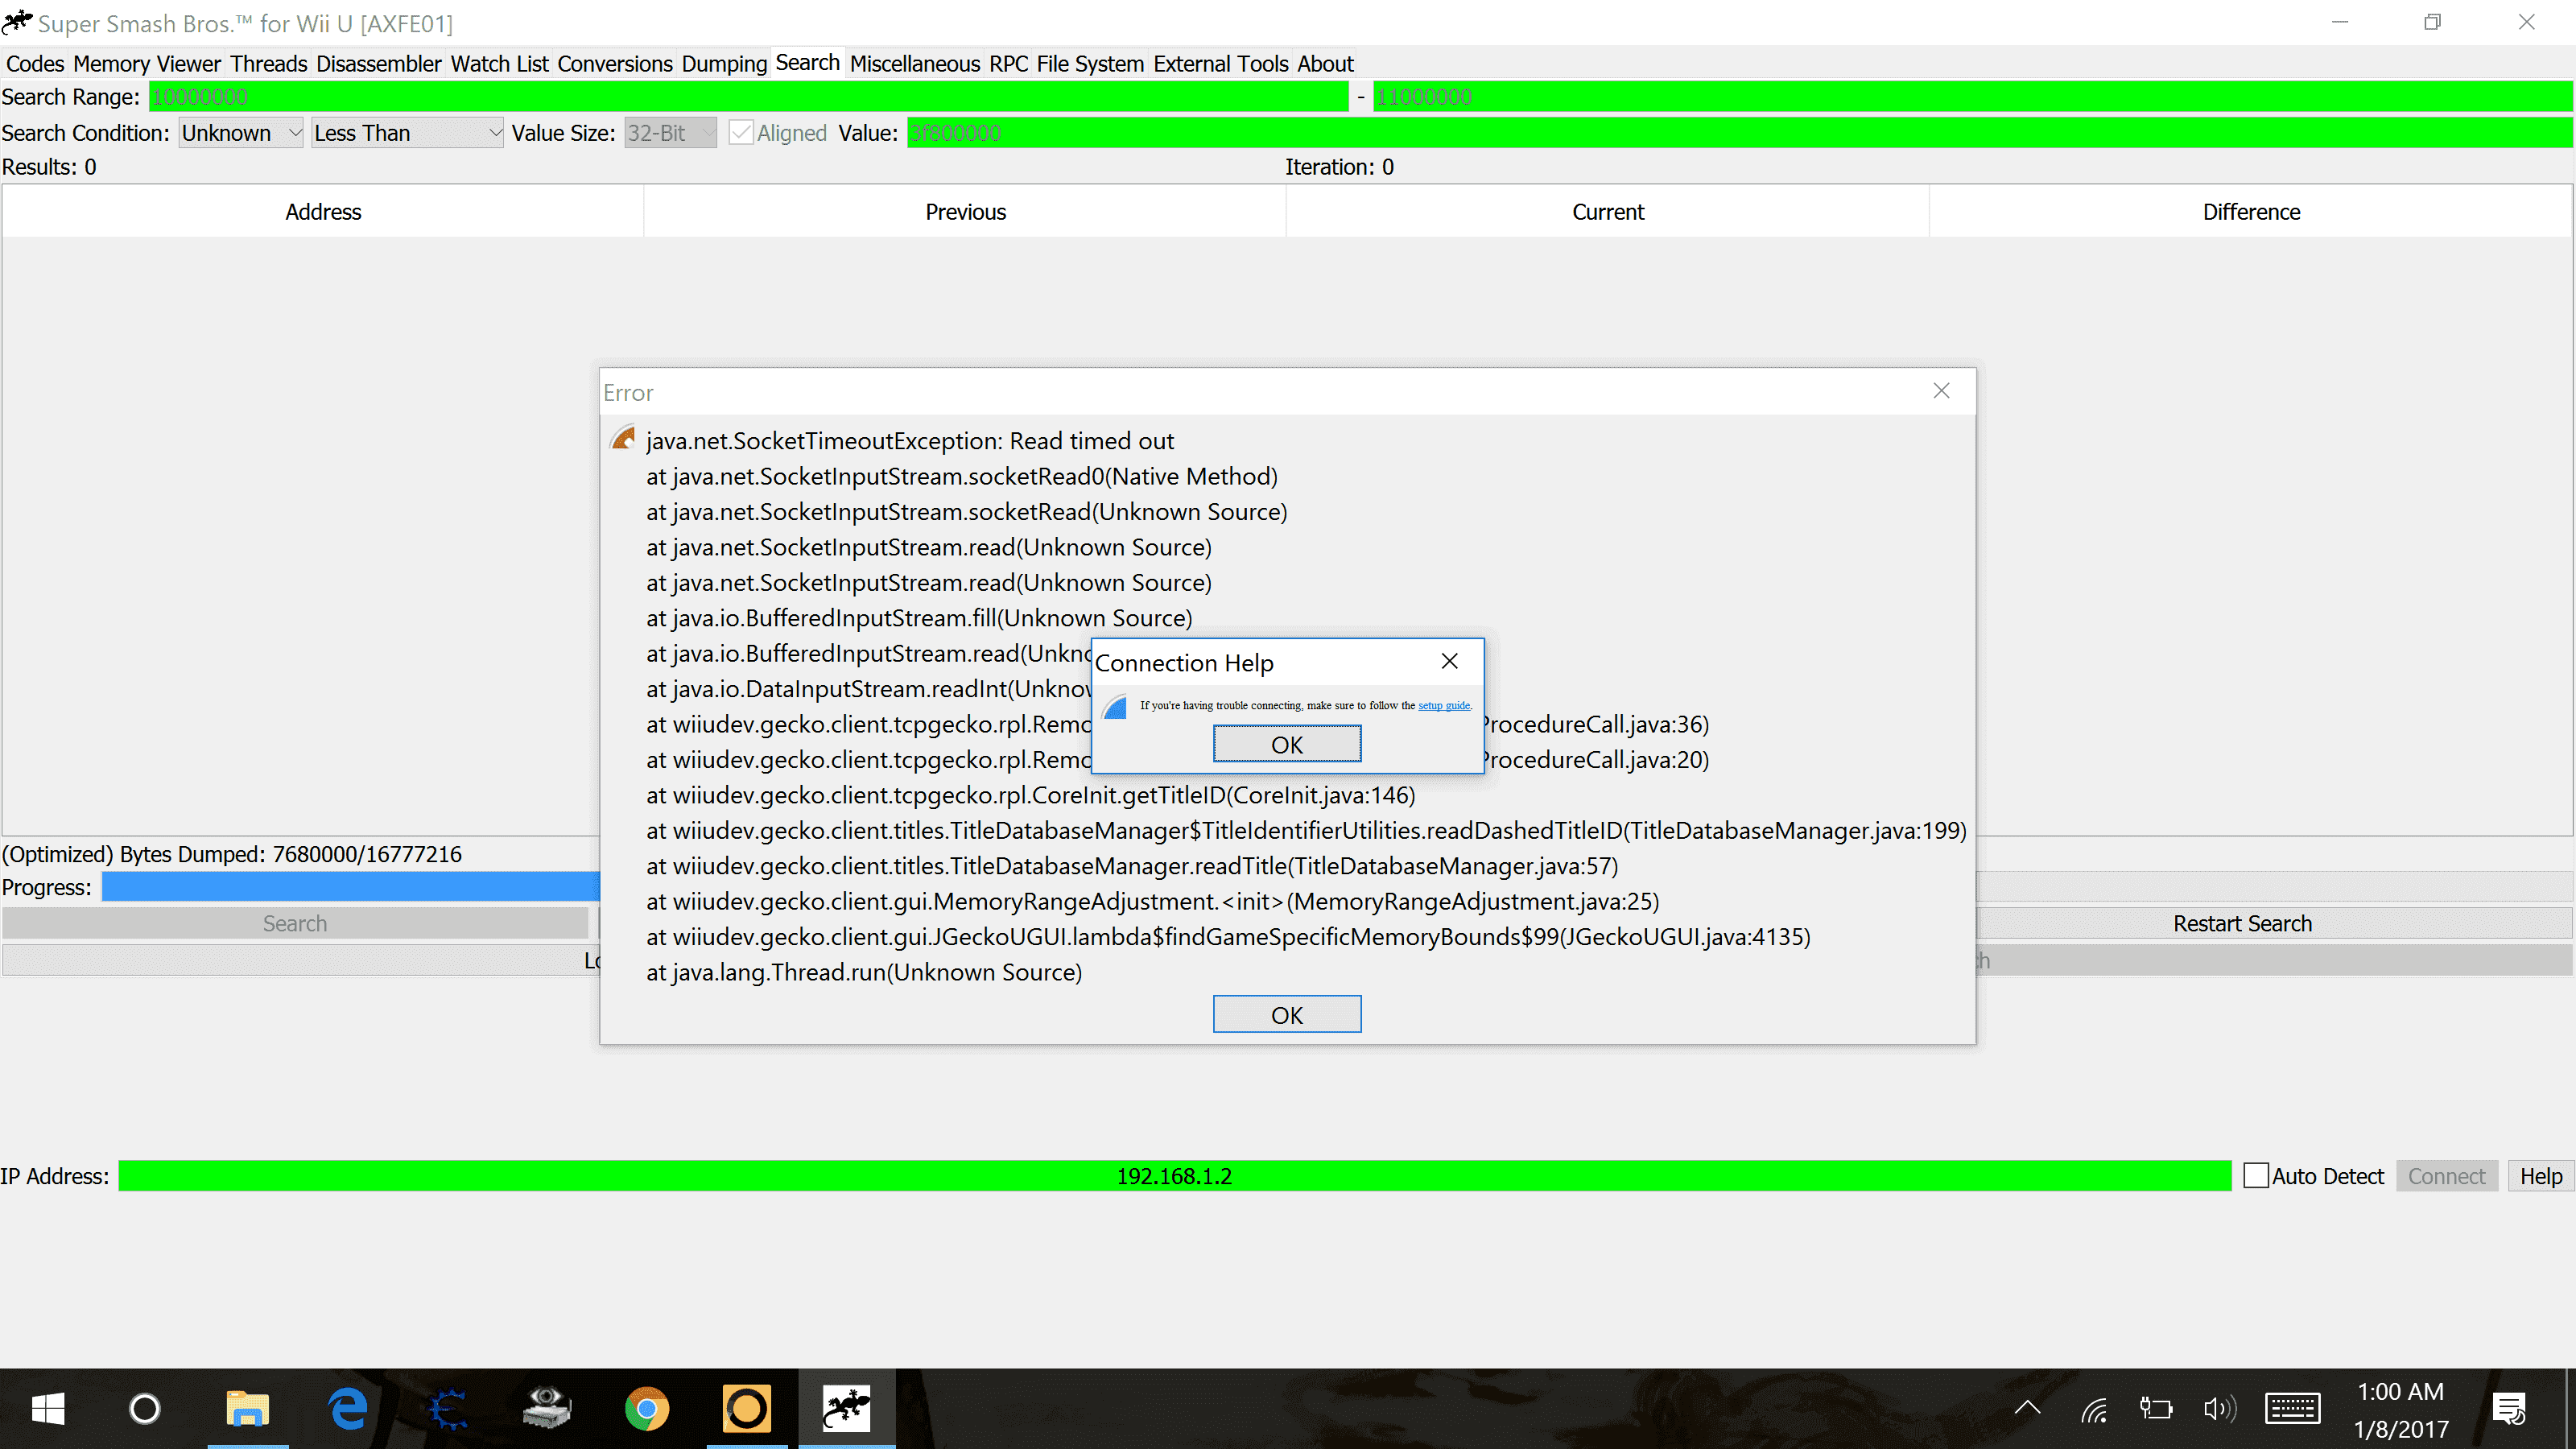Show hidden system tray icons
Screen dimensions: 2576x1449
pos(2027,1409)
